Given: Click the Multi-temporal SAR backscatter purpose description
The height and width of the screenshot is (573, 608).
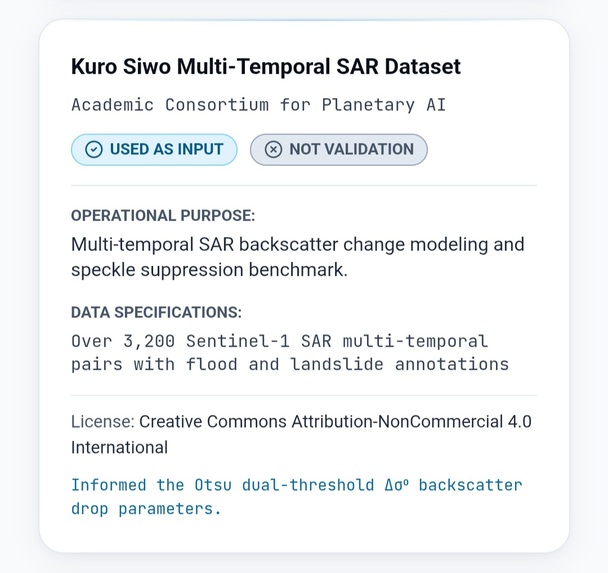Looking at the screenshot, I should [x=298, y=257].
